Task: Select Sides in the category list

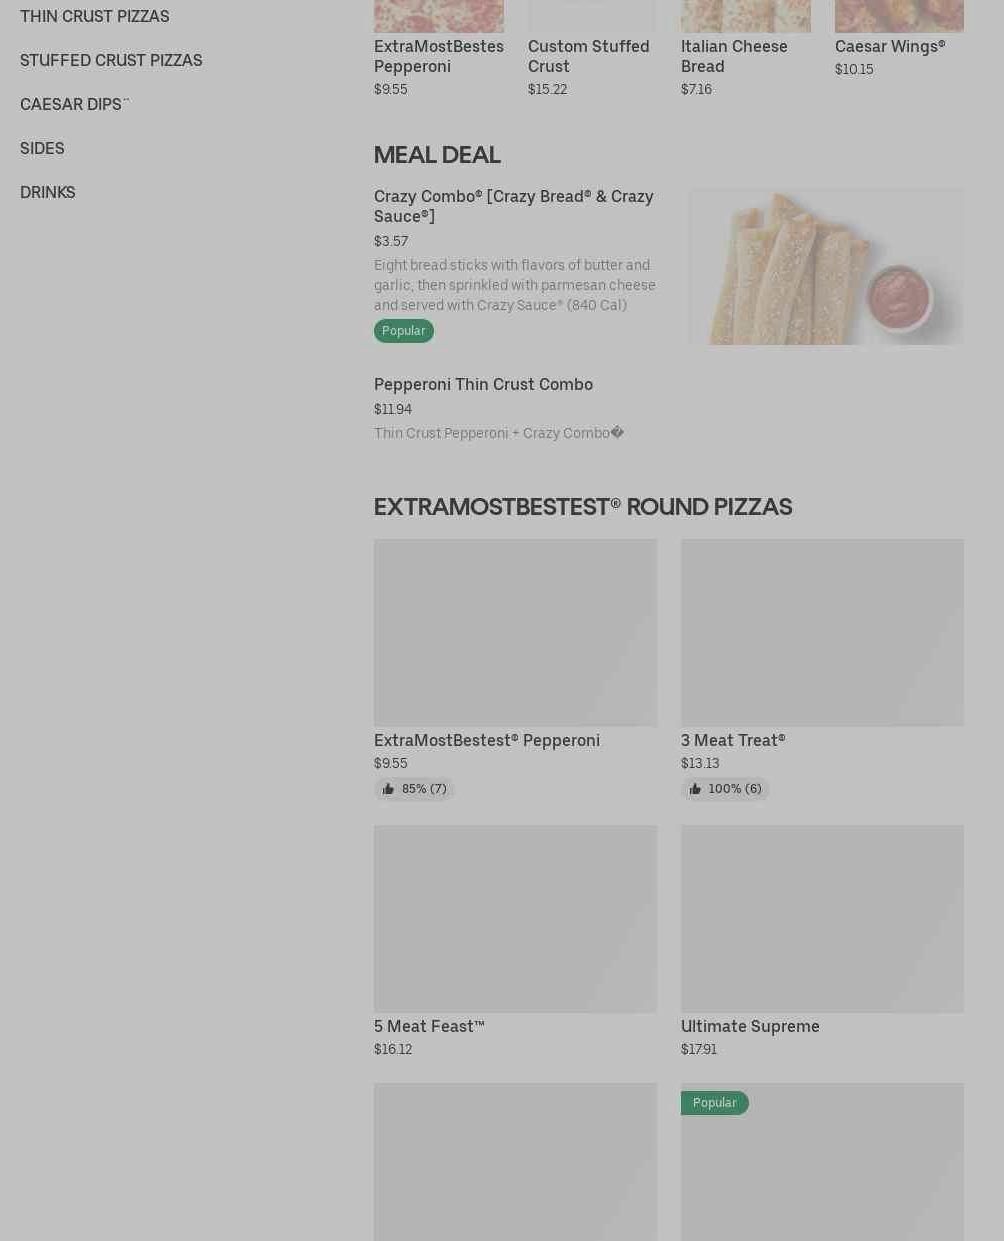Action: [x=42, y=148]
